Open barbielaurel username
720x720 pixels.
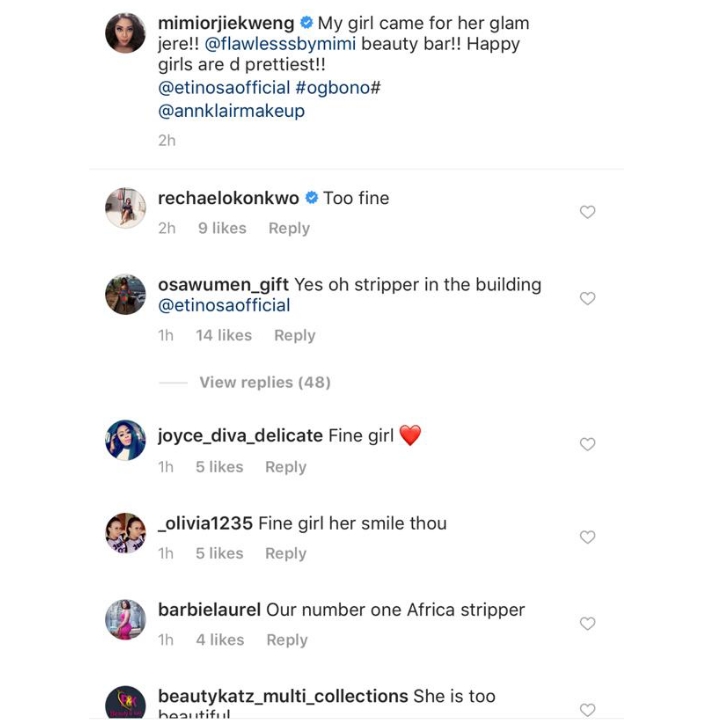[x=209, y=610]
